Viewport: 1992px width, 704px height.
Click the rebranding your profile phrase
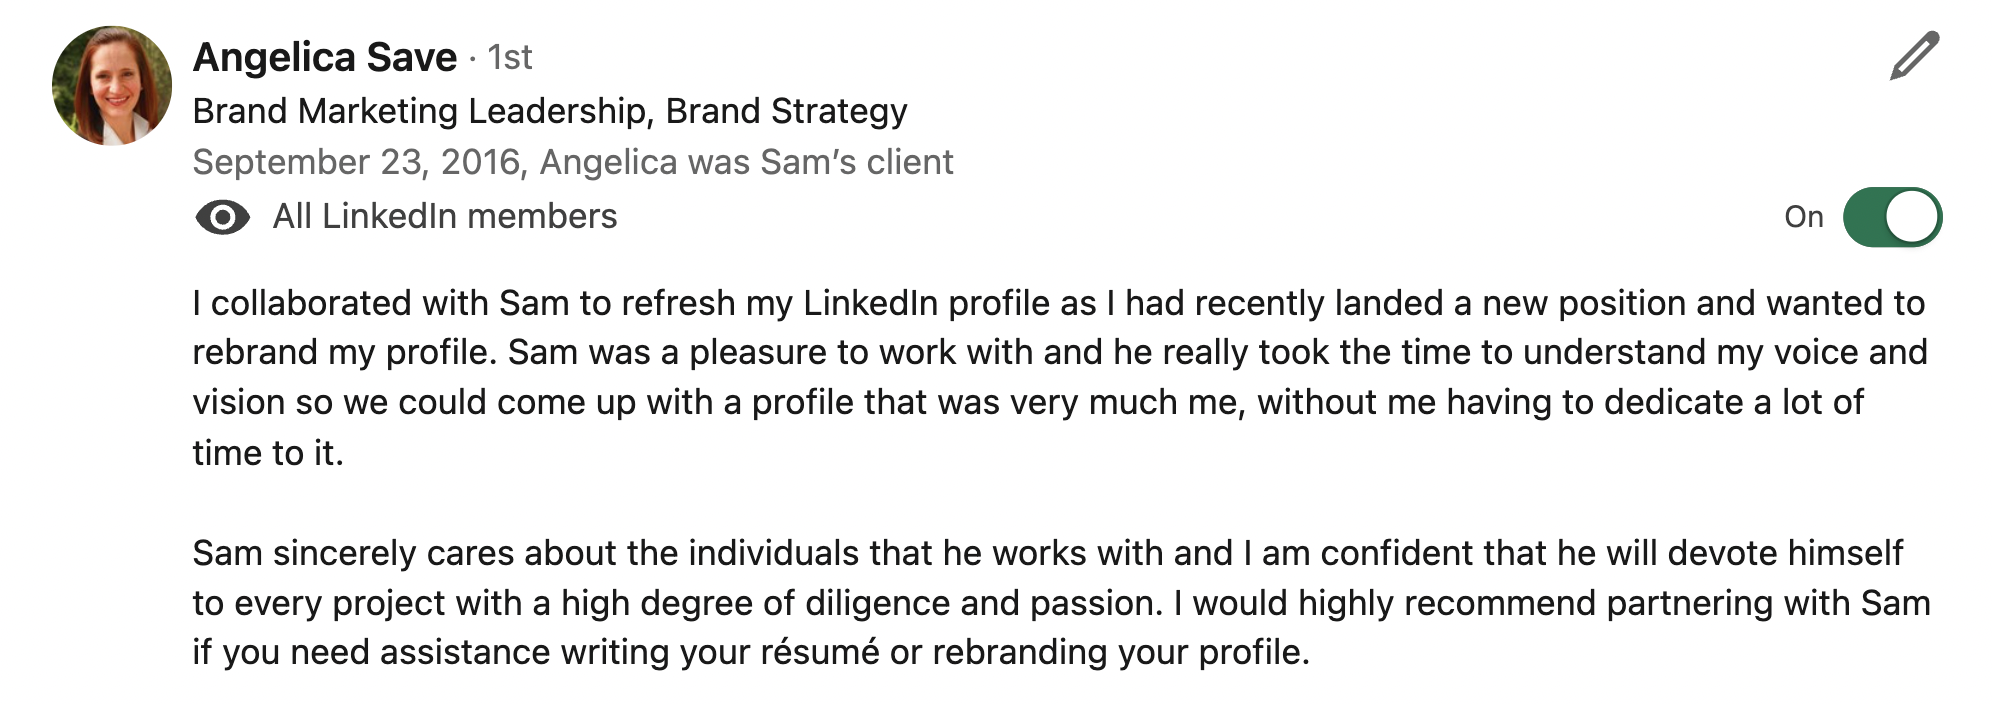pos(1121,652)
